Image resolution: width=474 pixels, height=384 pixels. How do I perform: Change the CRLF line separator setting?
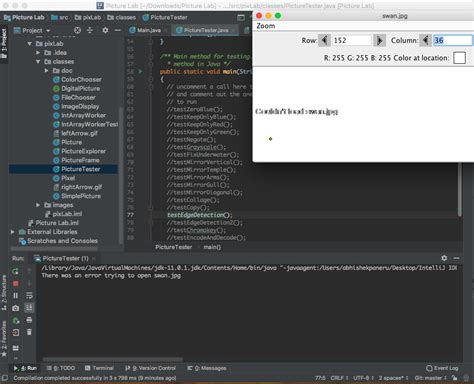[339, 378]
